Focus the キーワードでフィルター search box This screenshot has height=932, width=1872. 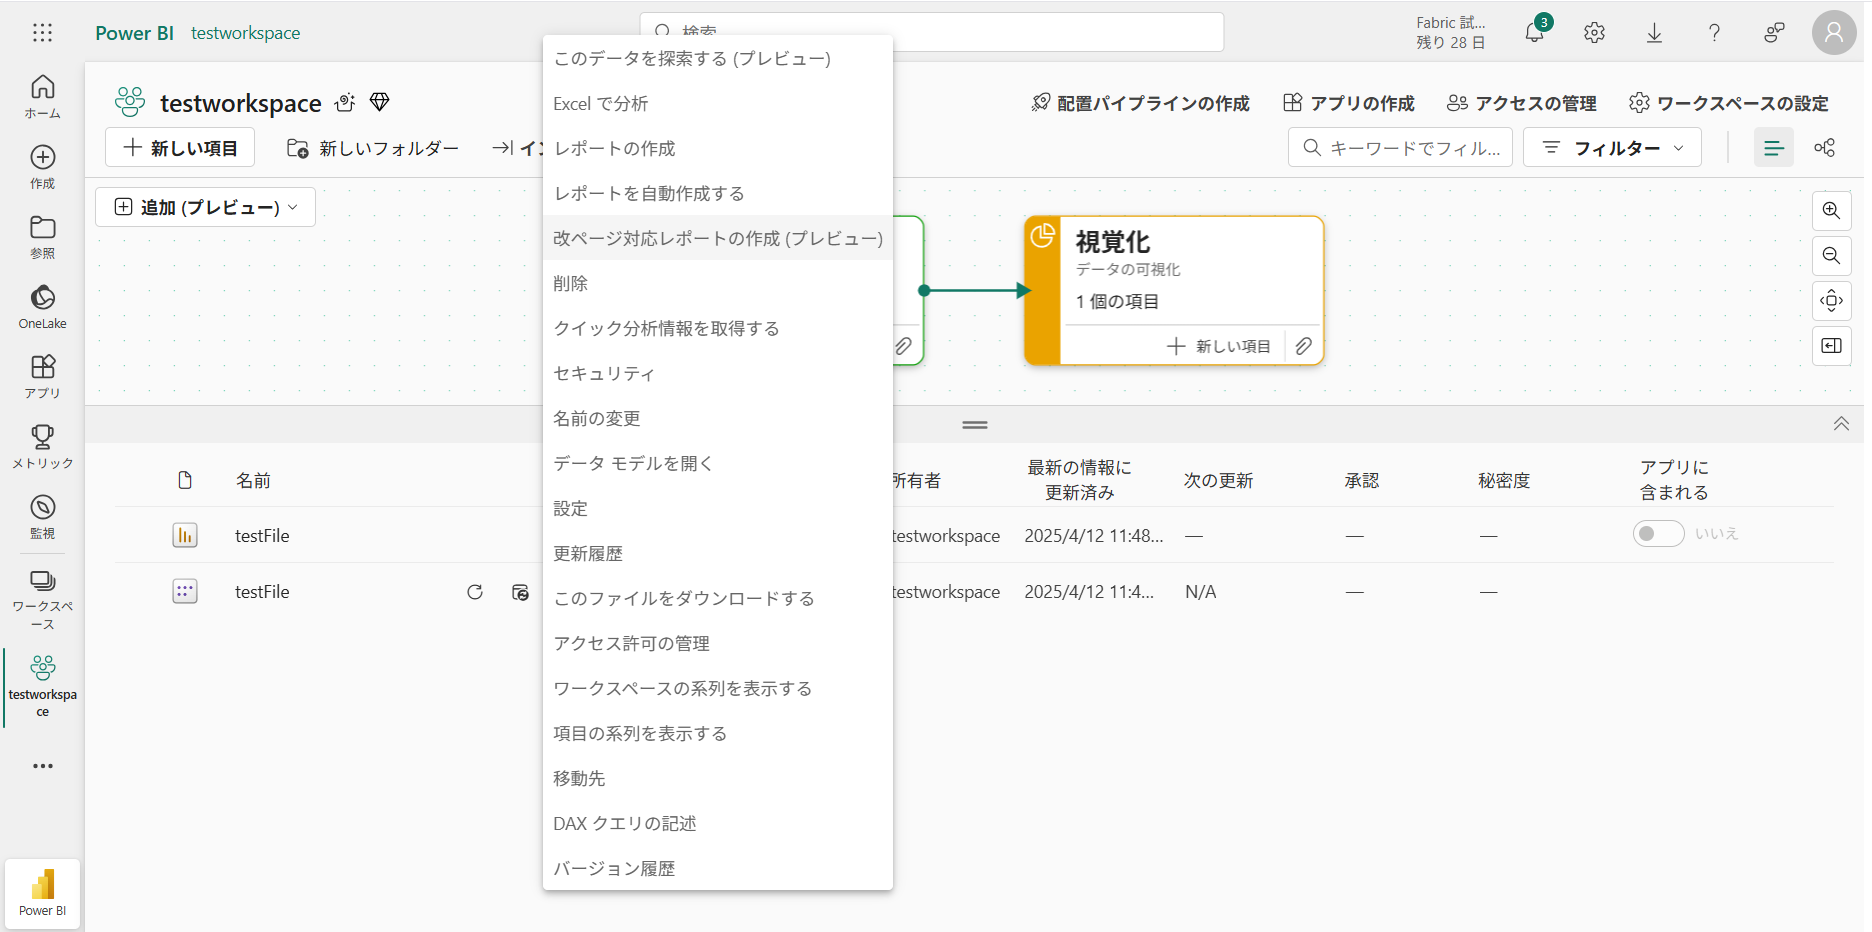[x=1401, y=148]
